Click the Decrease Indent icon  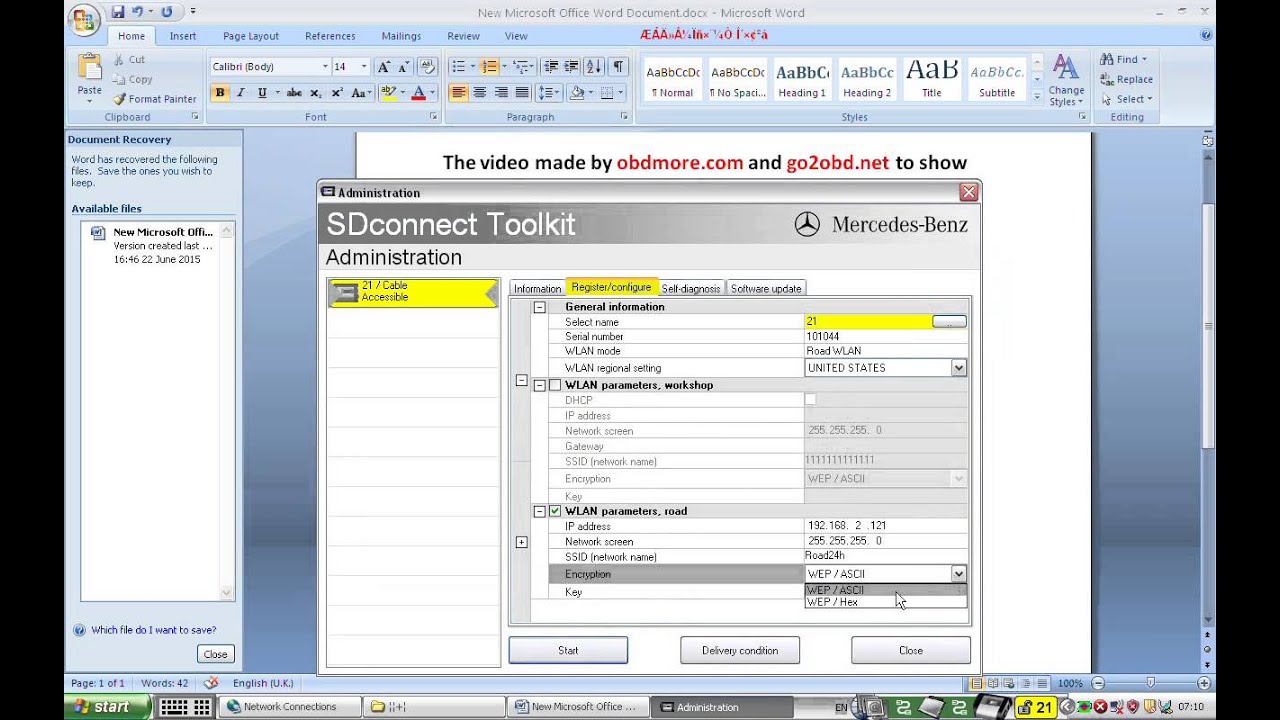coord(551,67)
